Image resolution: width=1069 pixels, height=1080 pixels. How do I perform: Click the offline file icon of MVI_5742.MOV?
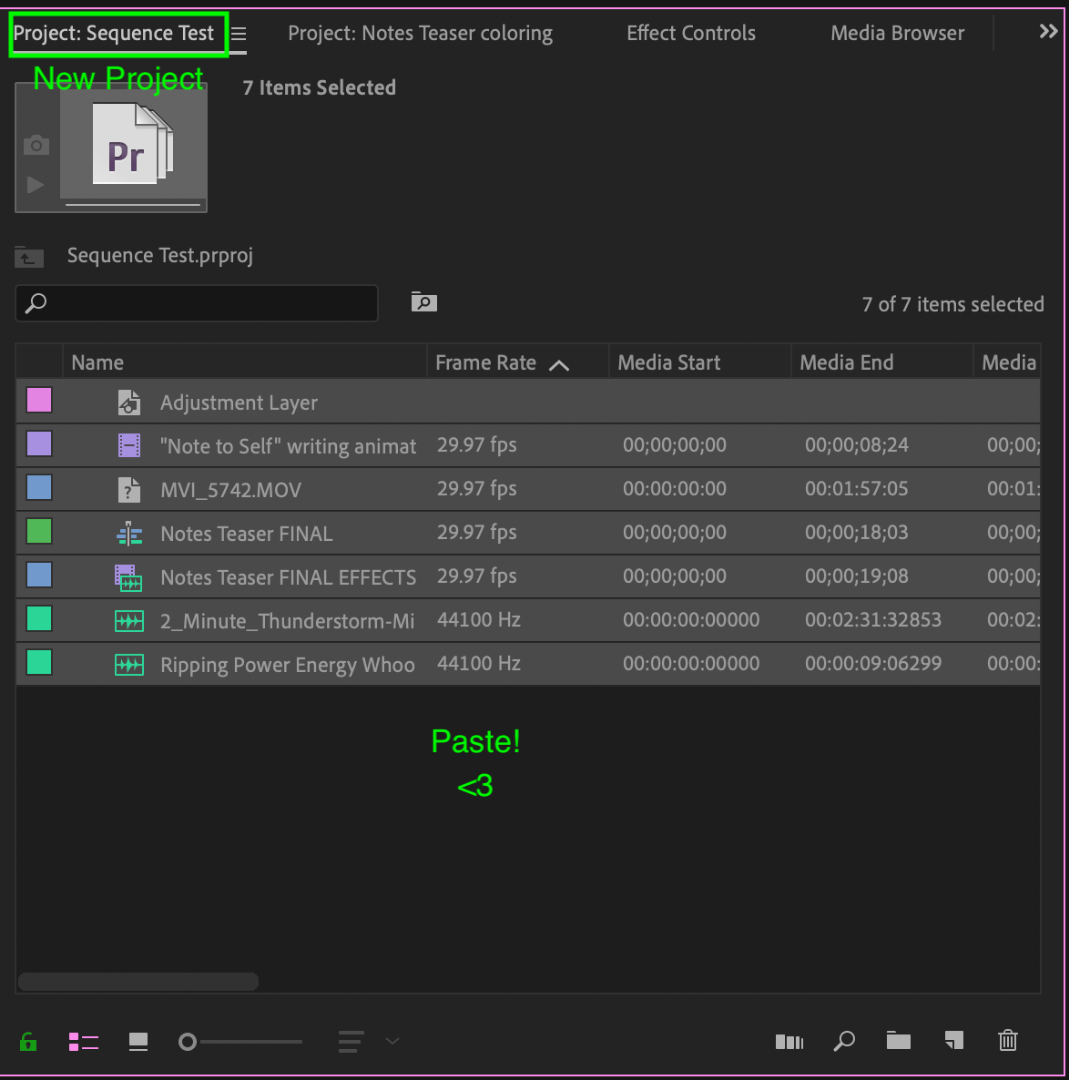[129, 490]
